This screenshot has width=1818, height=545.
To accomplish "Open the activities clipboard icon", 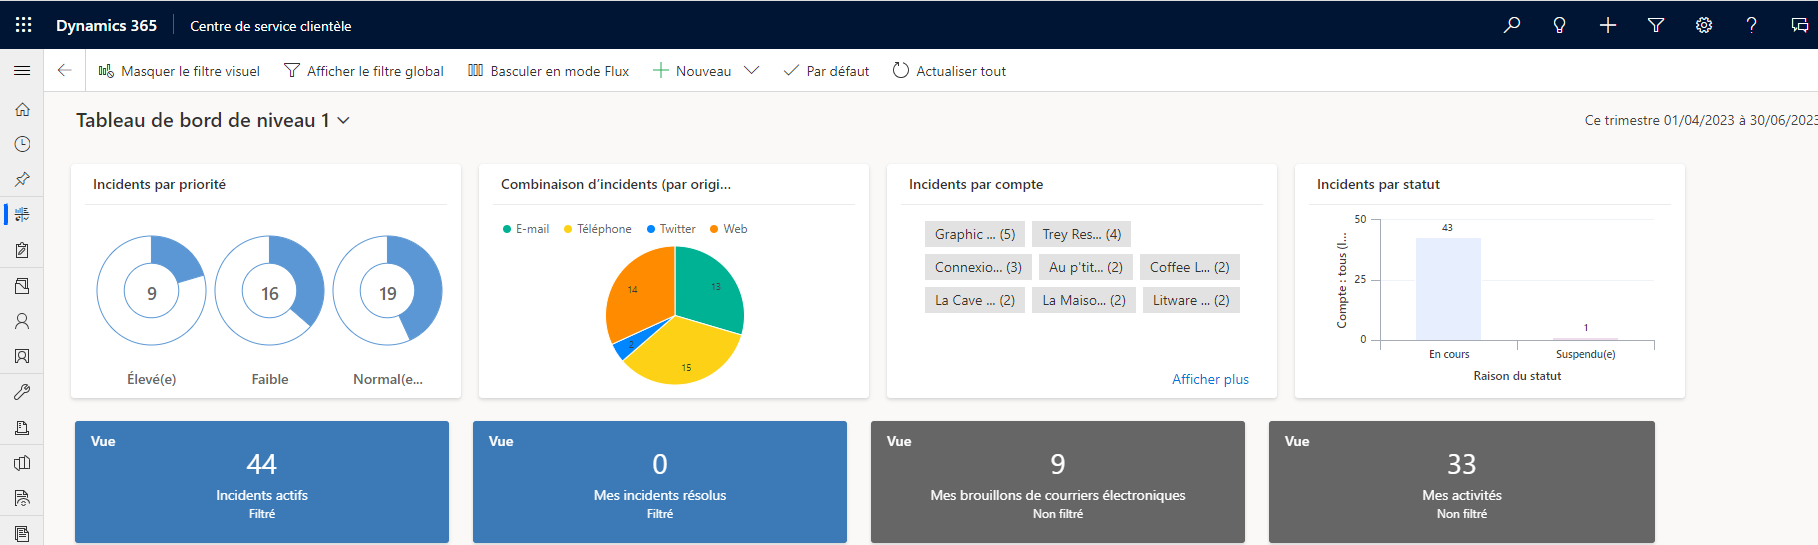I will click(x=22, y=250).
